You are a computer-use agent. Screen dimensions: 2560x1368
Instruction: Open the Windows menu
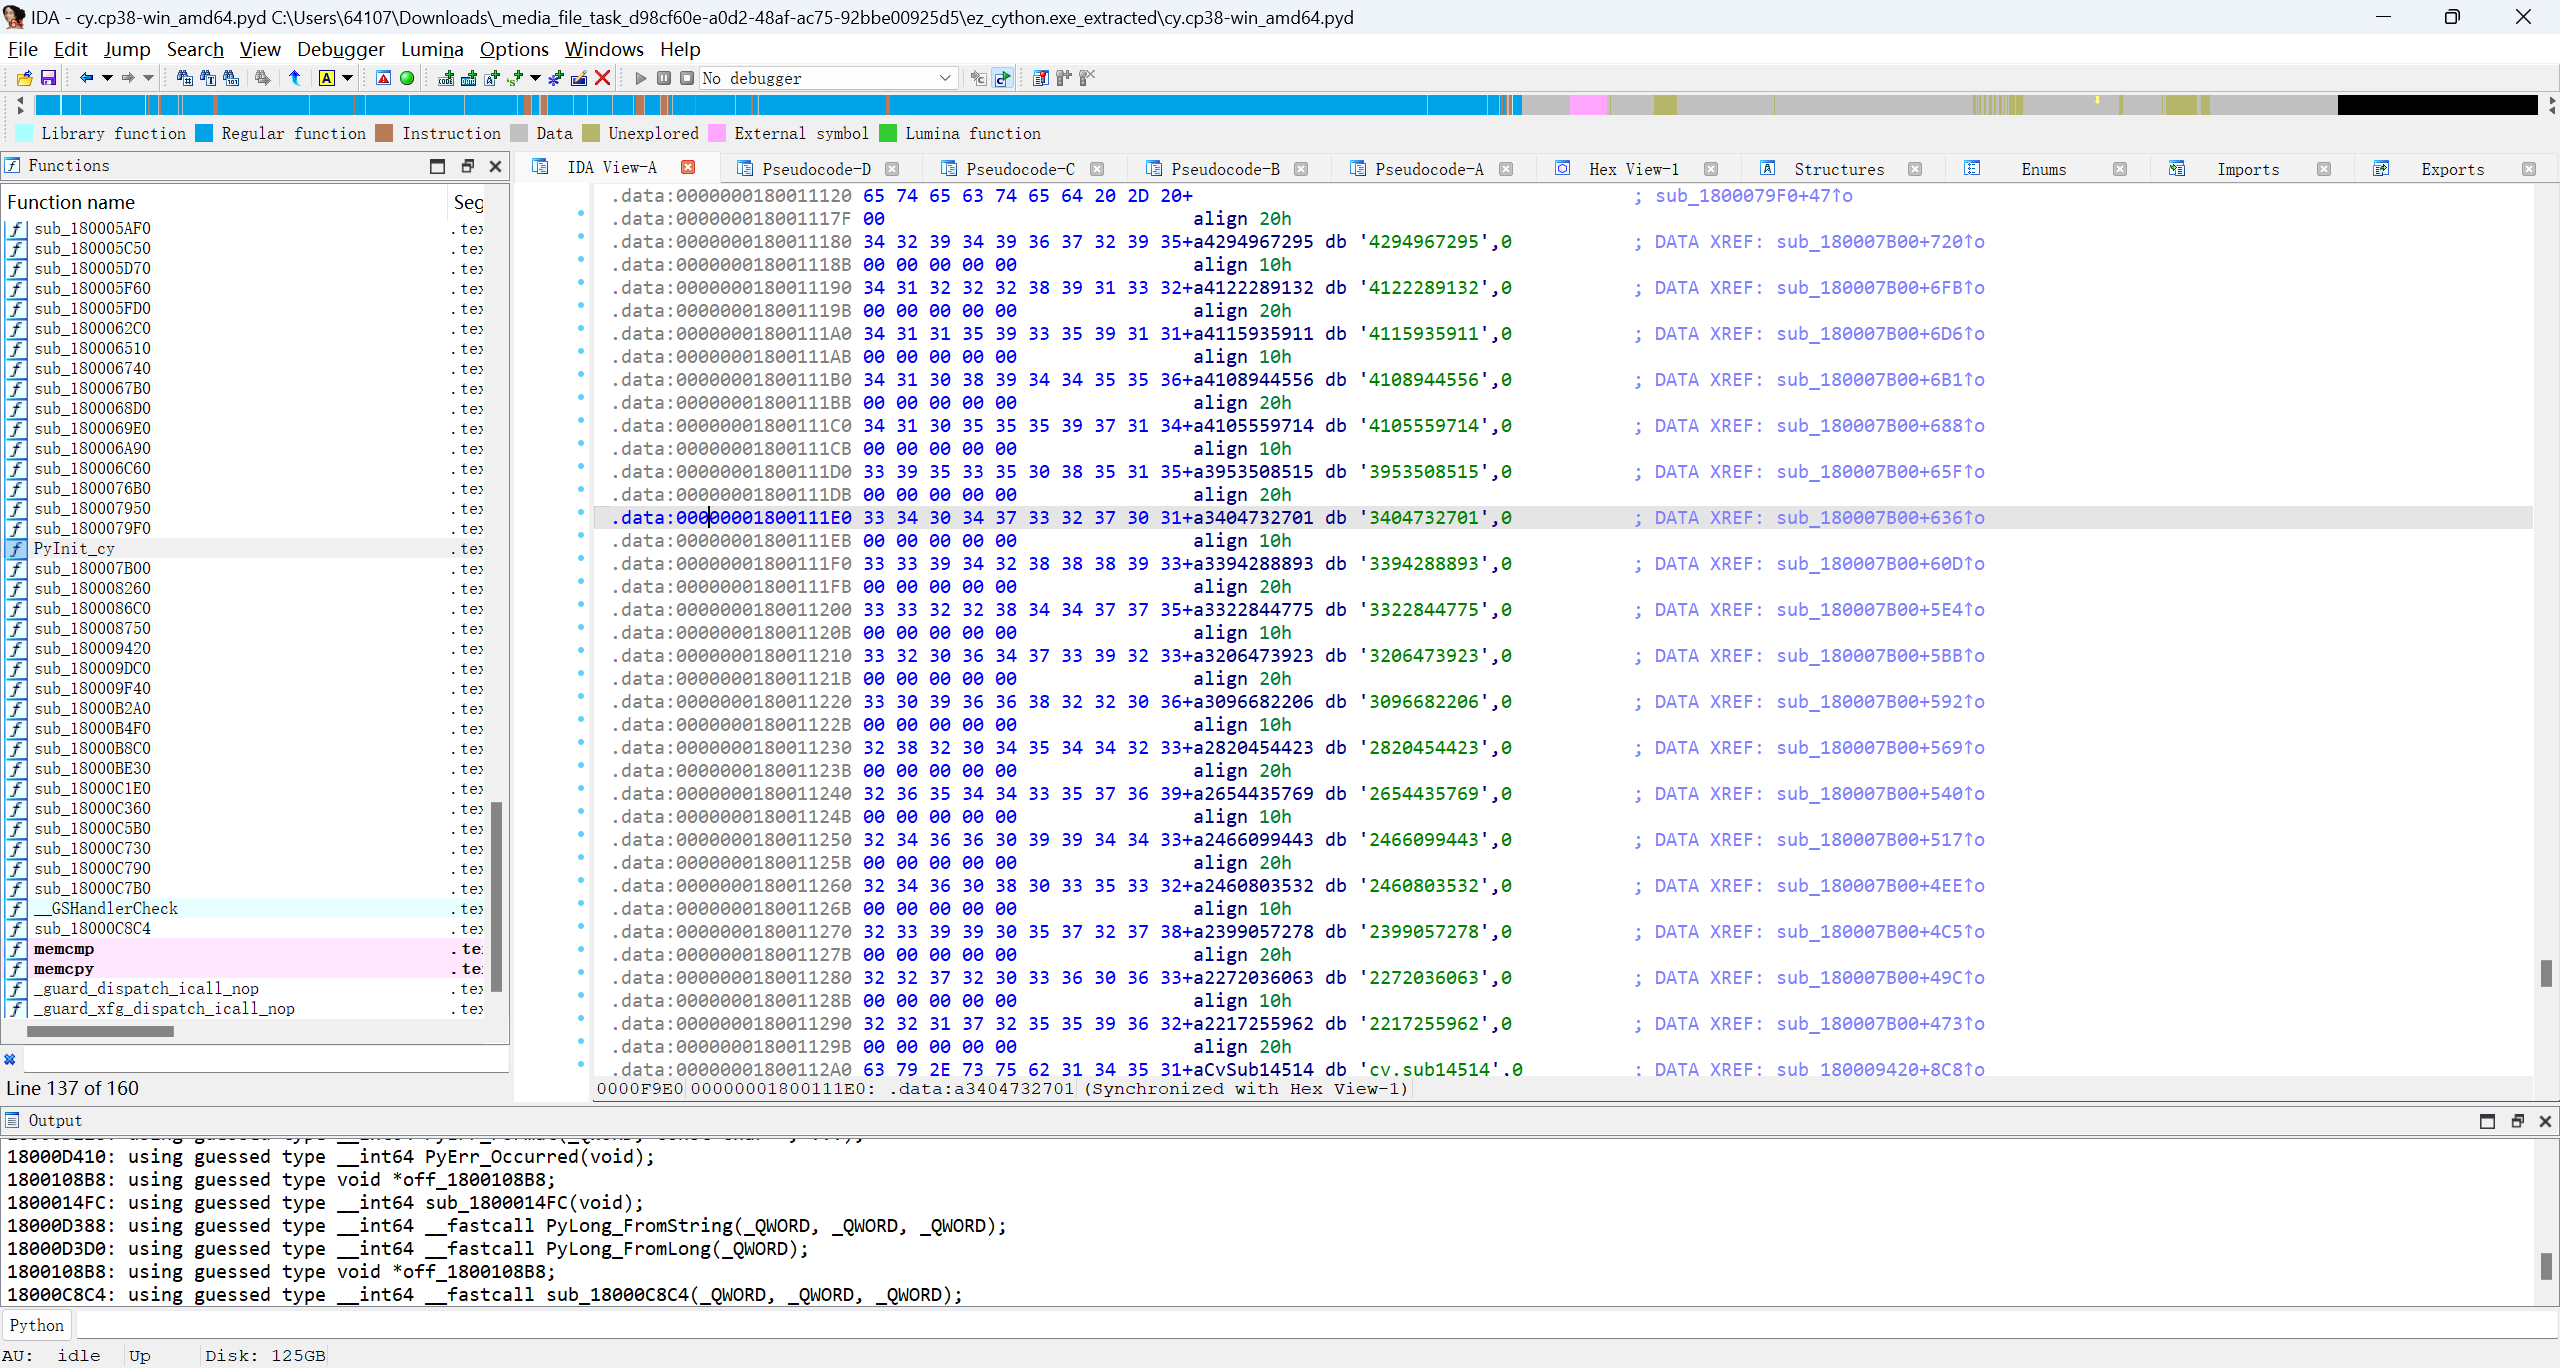tap(604, 49)
